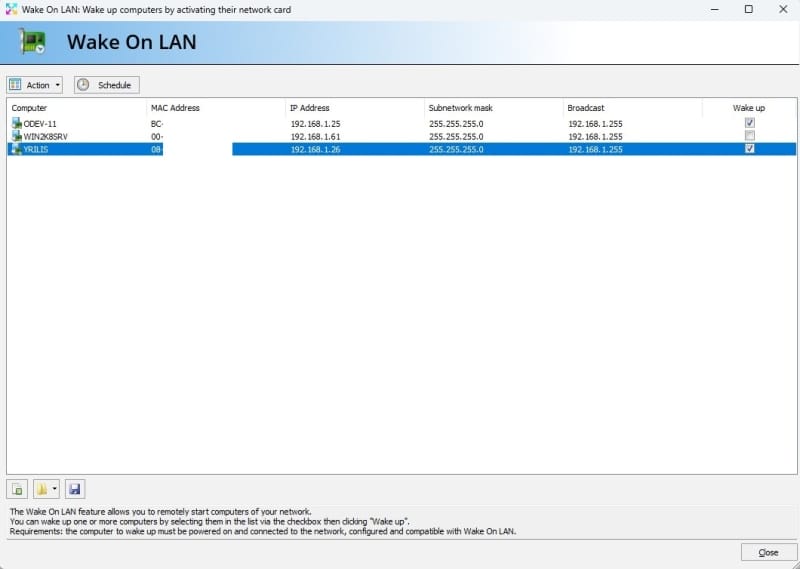Enable Wake up checkbox for WIN2K8SRV
This screenshot has width=800, height=569.
coord(749,136)
